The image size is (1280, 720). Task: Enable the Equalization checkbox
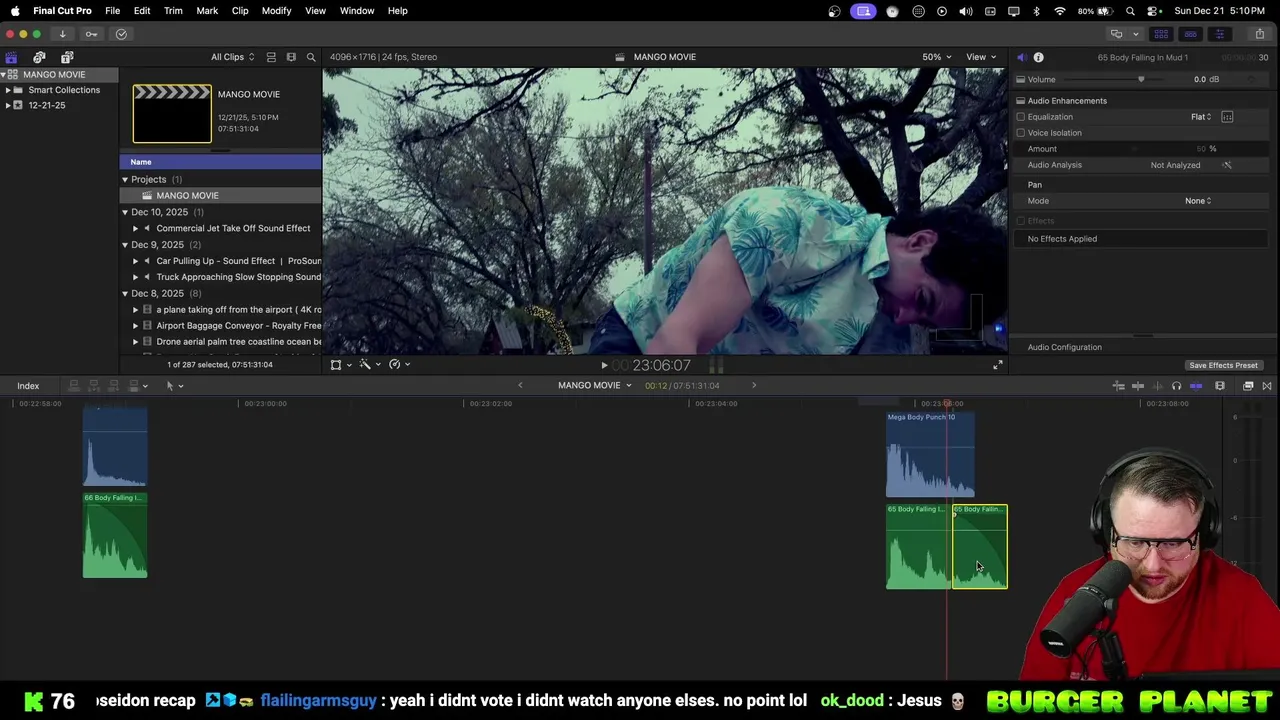click(x=1021, y=117)
